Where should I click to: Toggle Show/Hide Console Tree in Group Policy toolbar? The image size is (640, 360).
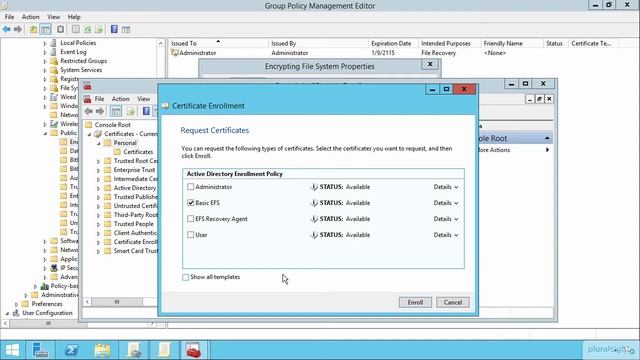(46, 29)
